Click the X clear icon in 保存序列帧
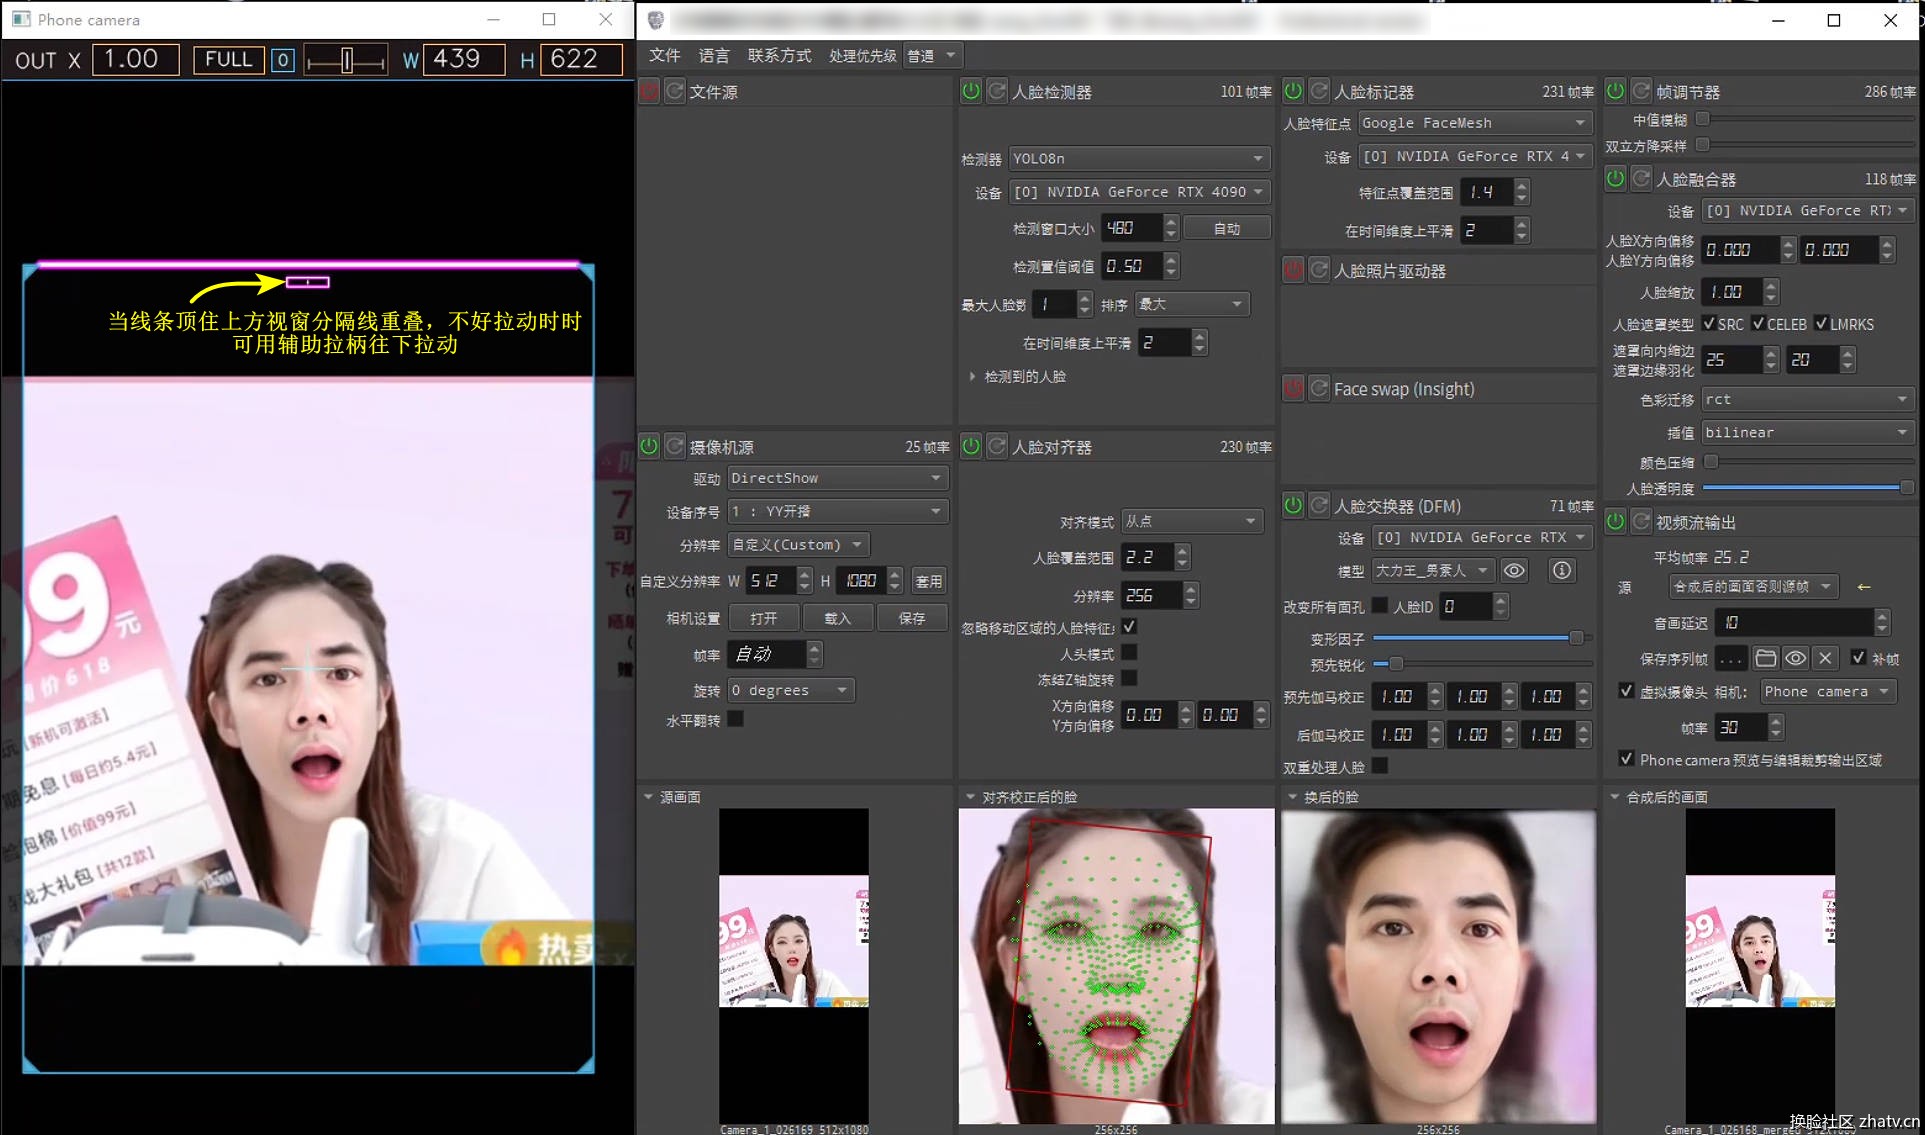Screen dimensions: 1925x1135 point(1825,658)
